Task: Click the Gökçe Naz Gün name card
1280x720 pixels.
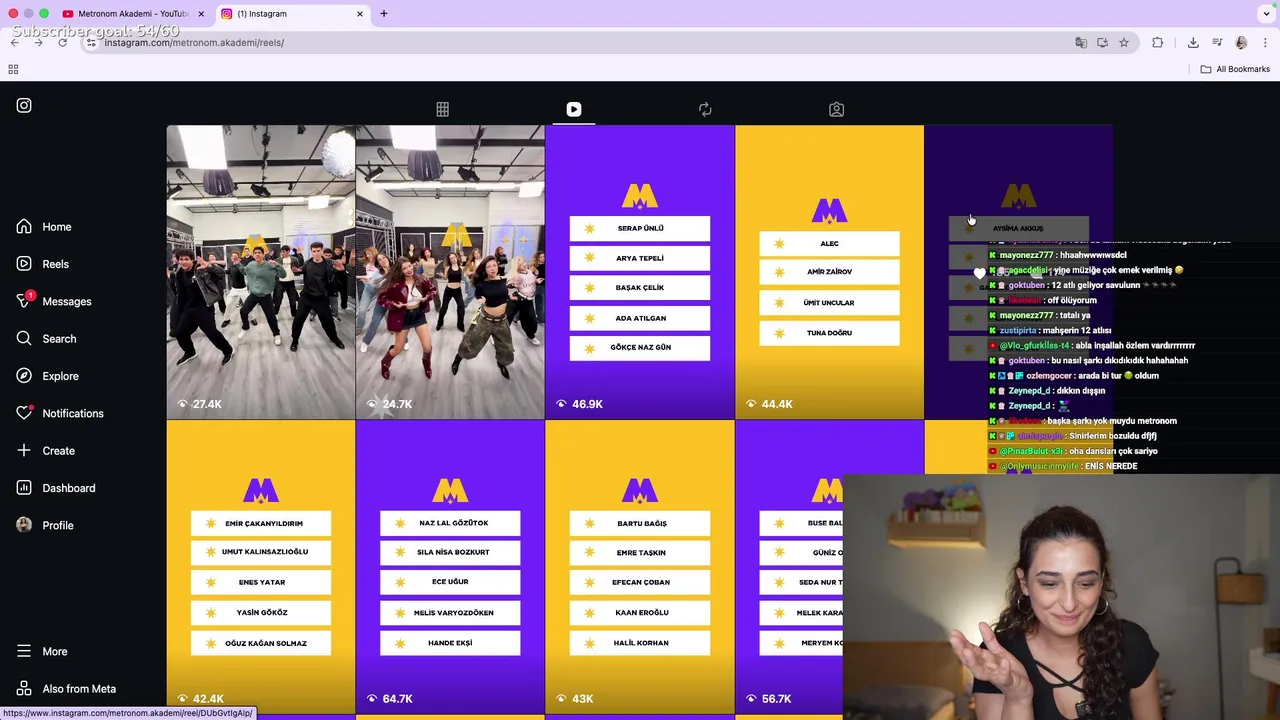Action: tap(640, 348)
